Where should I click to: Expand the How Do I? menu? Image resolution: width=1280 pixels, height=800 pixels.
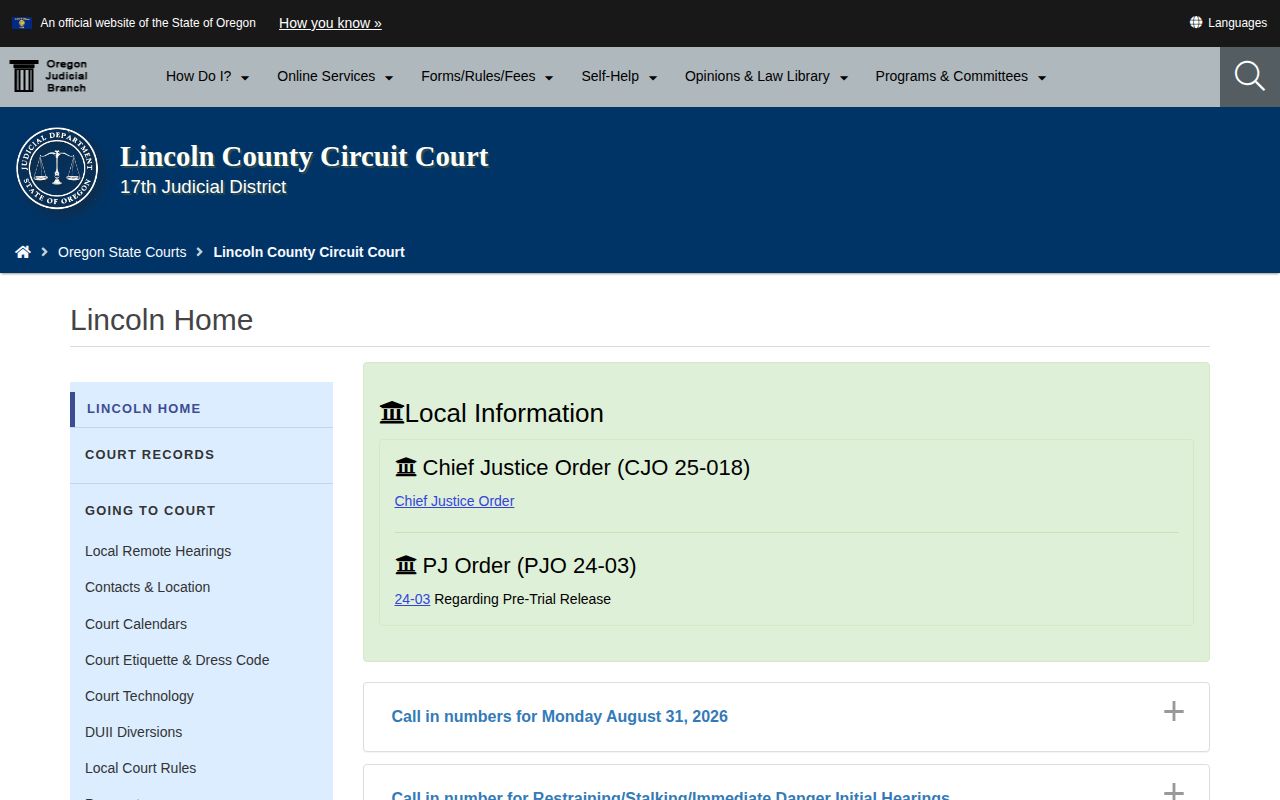pos(207,76)
